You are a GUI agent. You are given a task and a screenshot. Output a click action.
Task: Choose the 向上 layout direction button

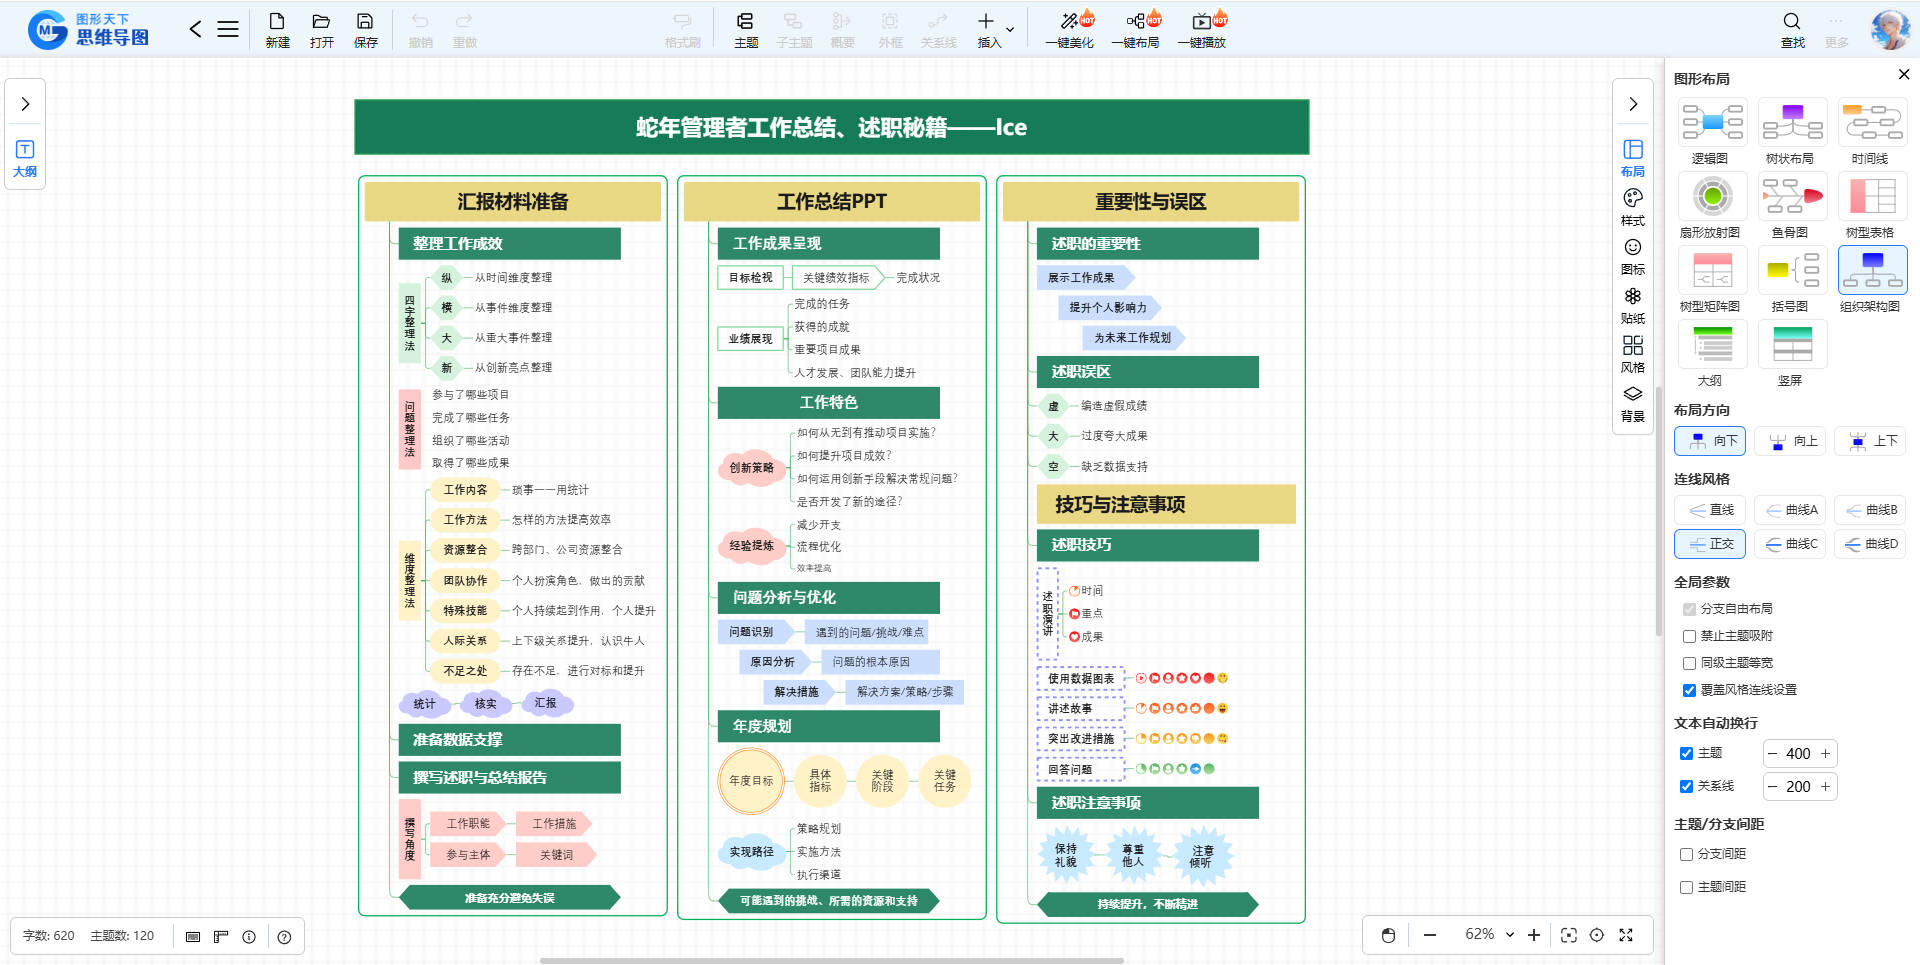1793,441
